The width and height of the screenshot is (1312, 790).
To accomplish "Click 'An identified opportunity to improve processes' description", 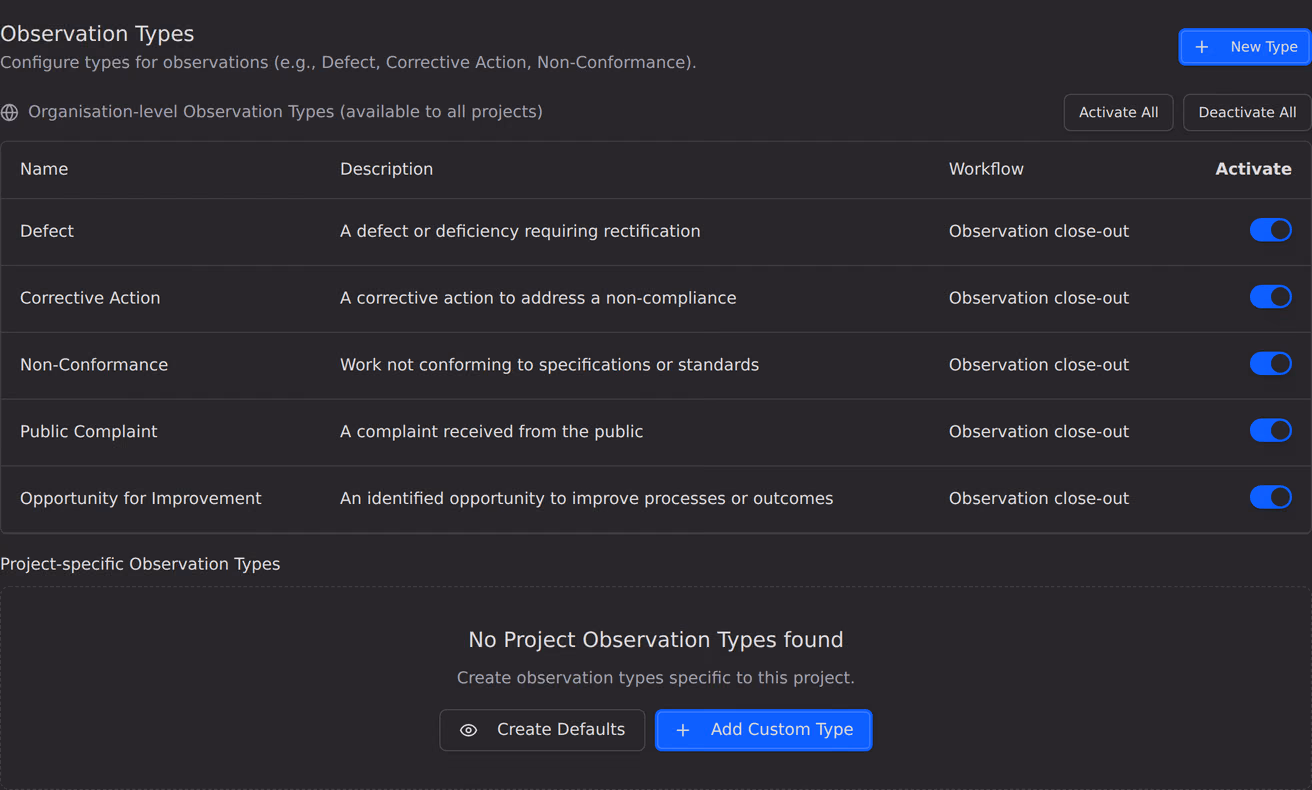I will coord(586,498).
